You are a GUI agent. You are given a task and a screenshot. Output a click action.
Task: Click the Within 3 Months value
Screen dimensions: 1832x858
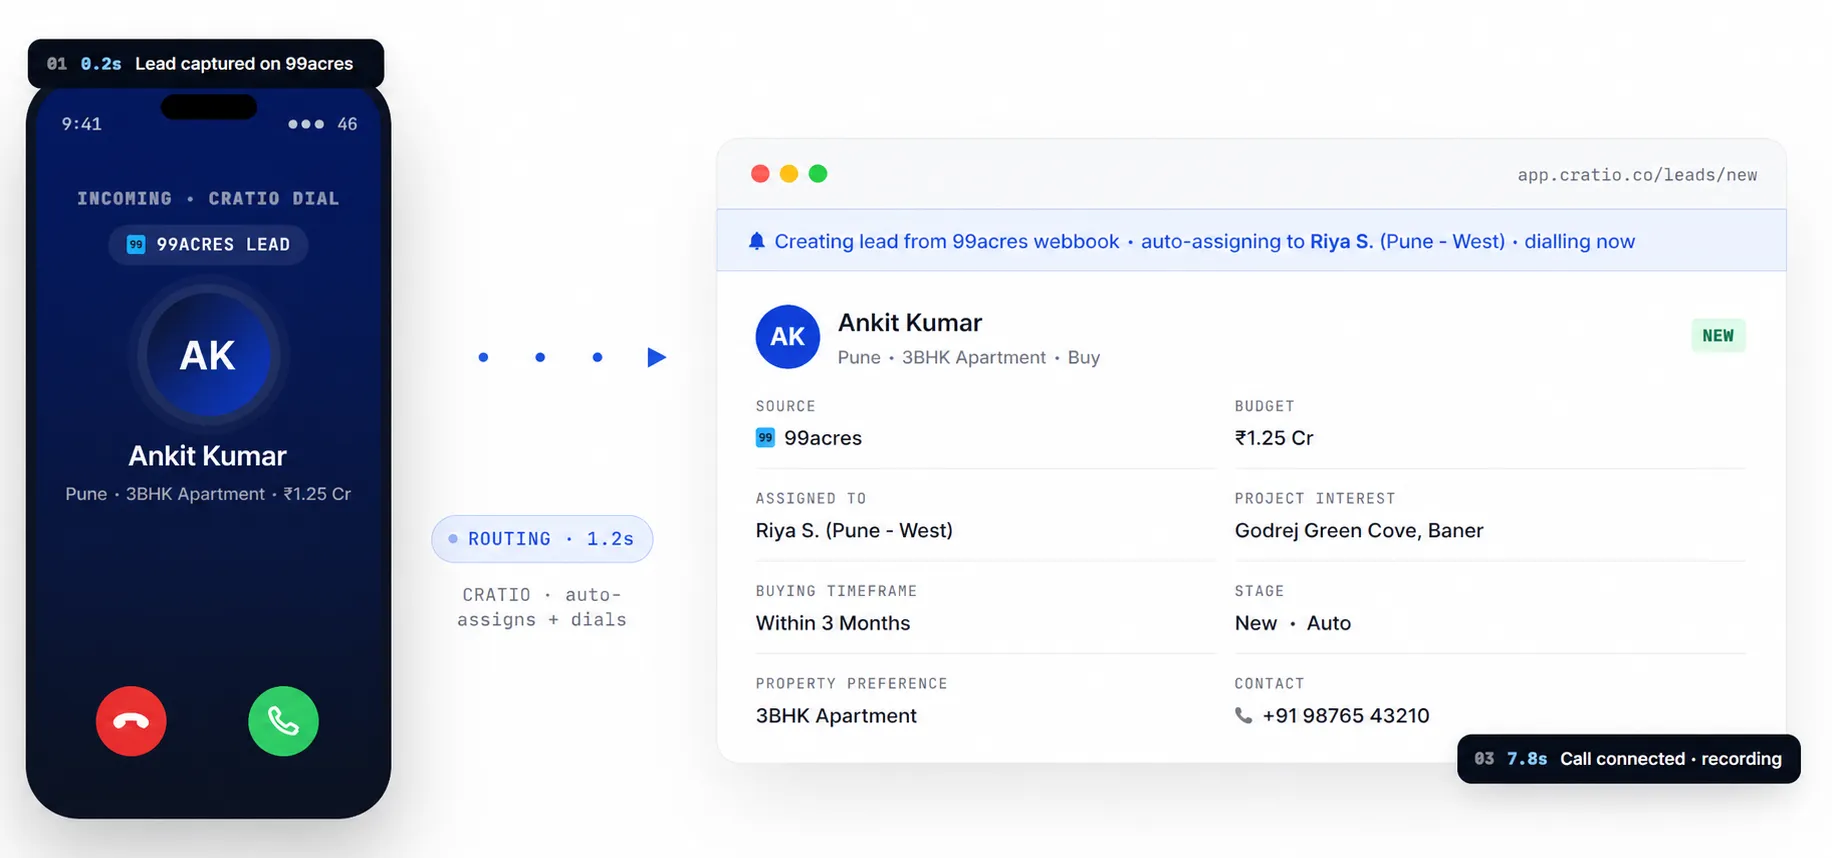tap(833, 623)
